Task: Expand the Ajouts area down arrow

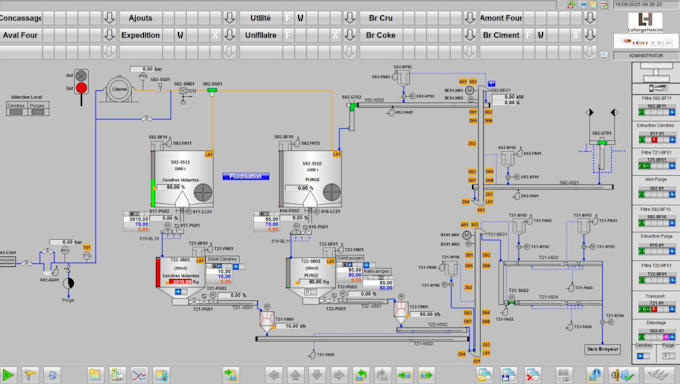Action: [x=229, y=18]
